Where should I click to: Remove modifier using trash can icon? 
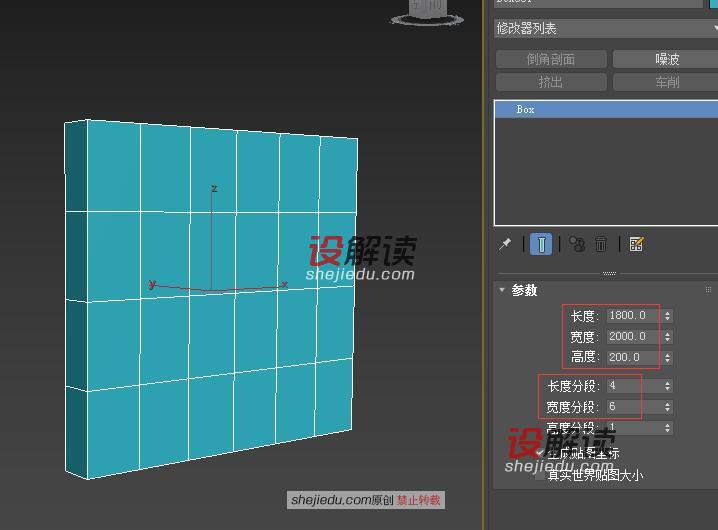(x=601, y=244)
